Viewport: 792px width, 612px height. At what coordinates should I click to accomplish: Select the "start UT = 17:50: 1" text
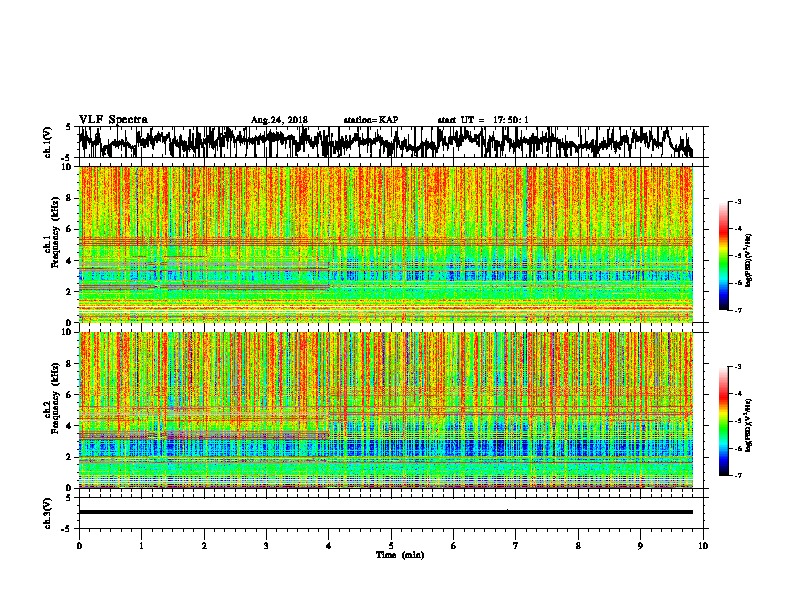(x=483, y=120)
